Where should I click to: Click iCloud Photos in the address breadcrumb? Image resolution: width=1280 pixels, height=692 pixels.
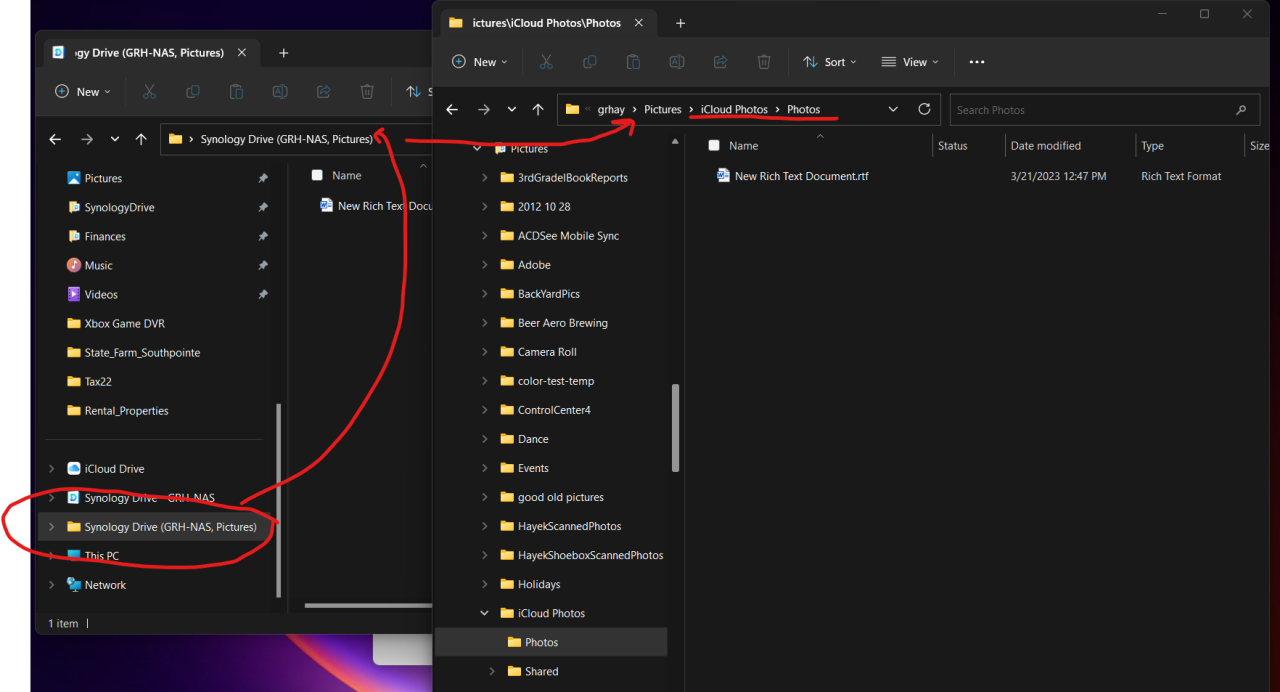tap(734, 110)
